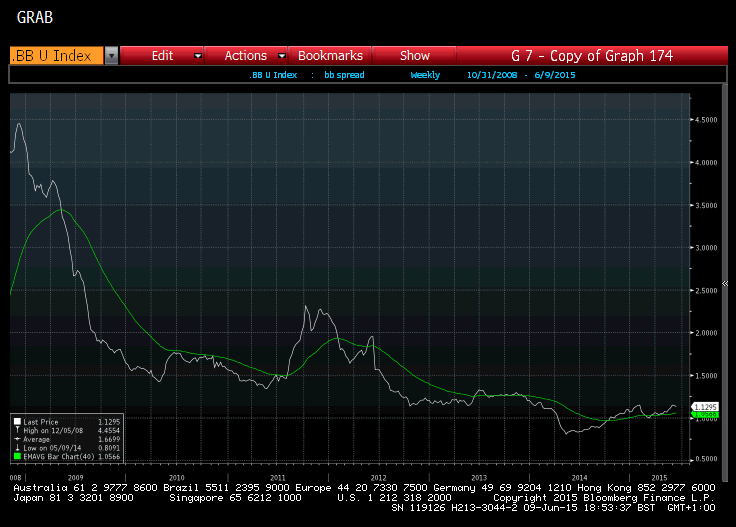The width and height of the screenshot is (736, 527).
Task: Click the 10/31/2008 start date
Action: pos(490,75)
